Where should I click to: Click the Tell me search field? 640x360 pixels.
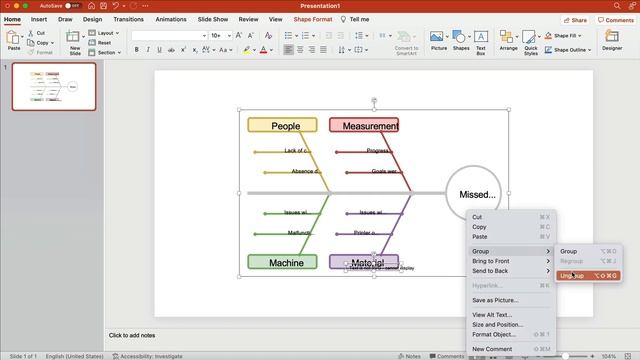tap(355, 19)
